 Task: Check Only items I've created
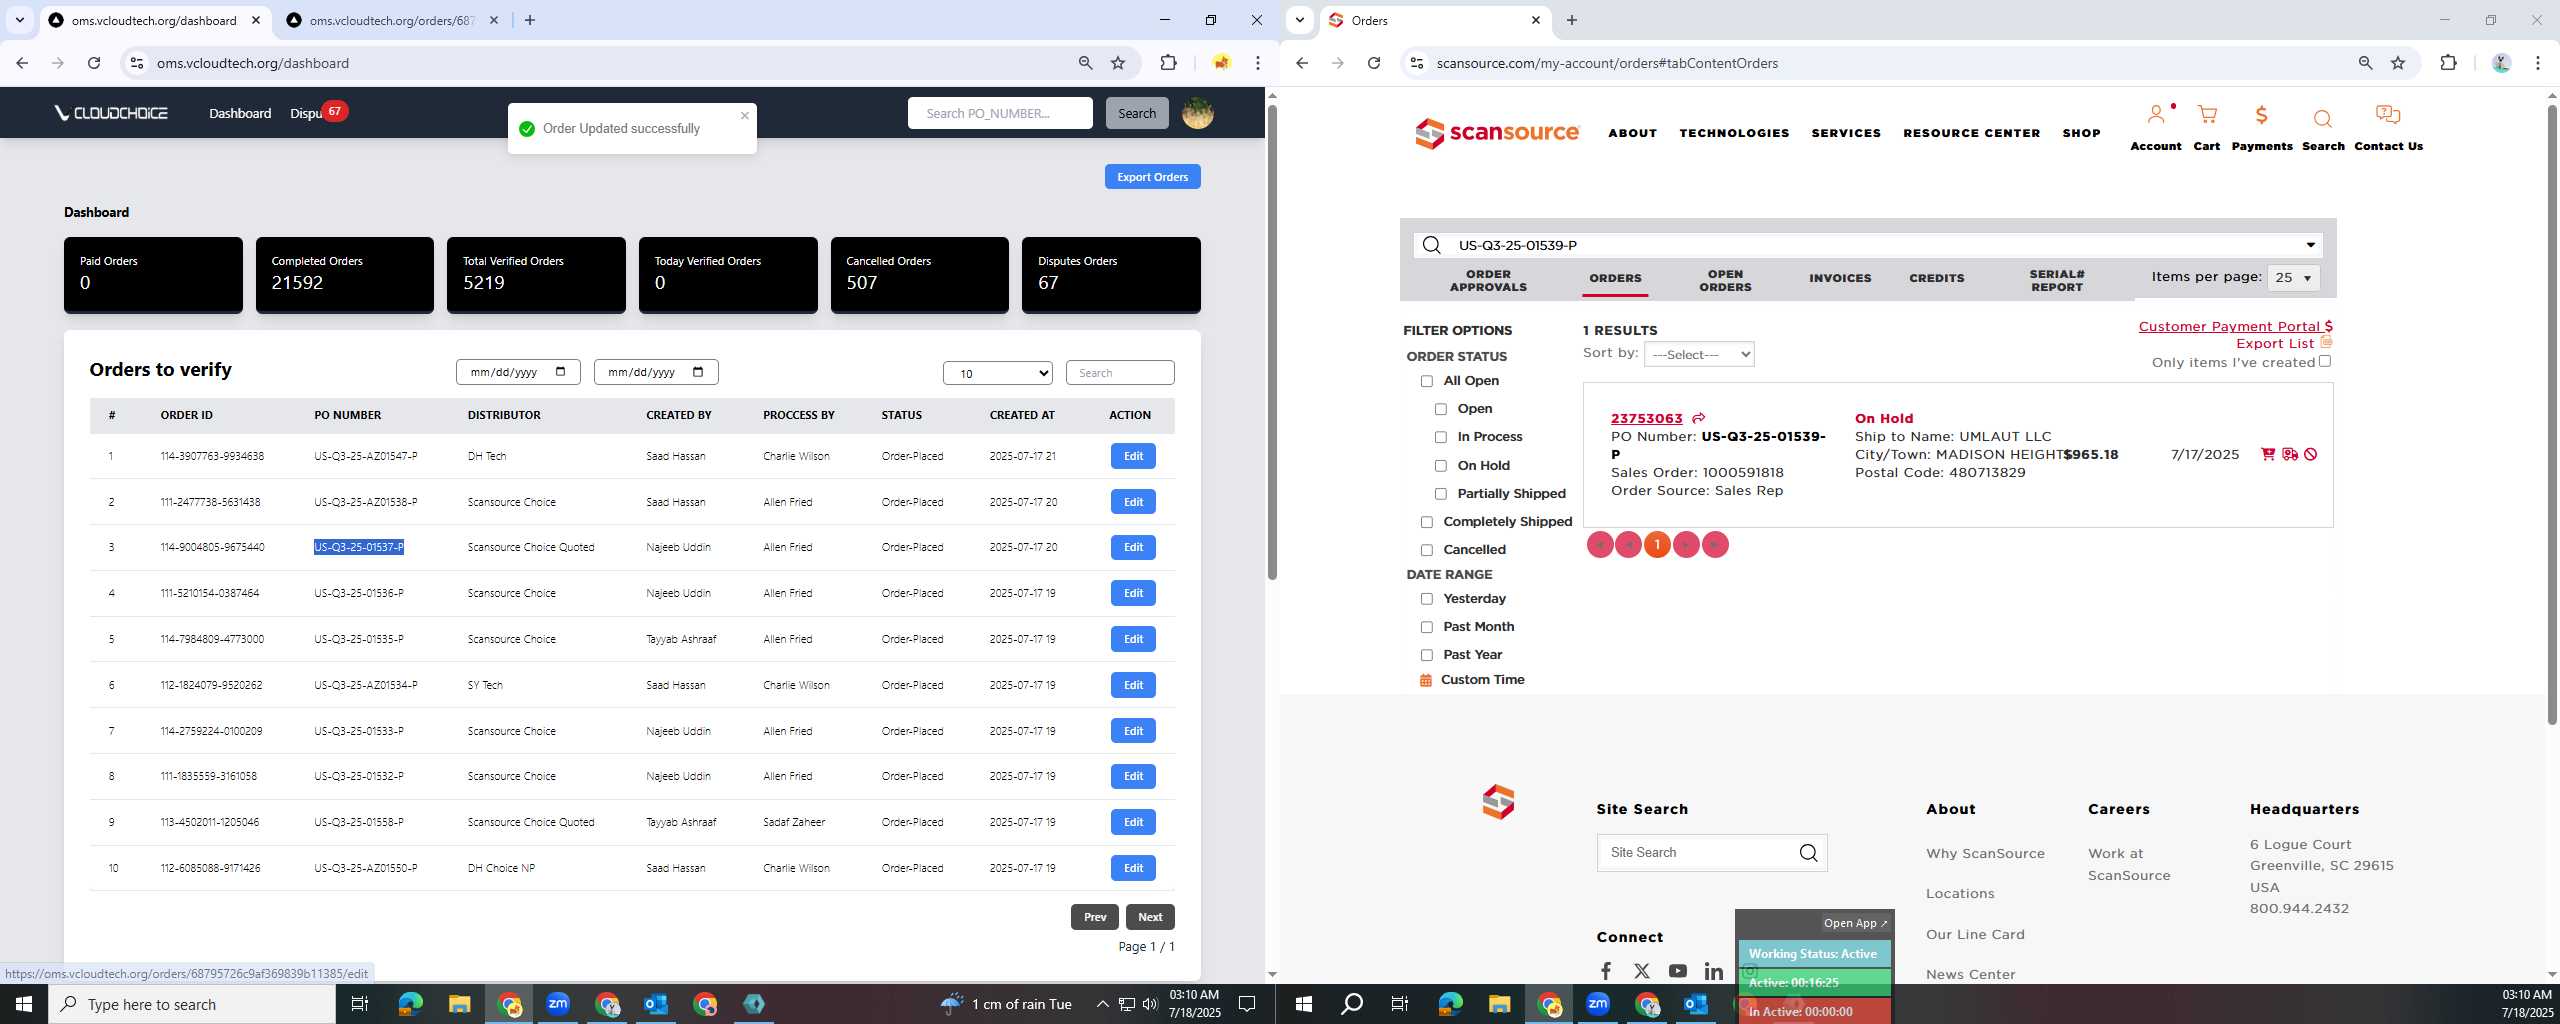[2325, 361]
